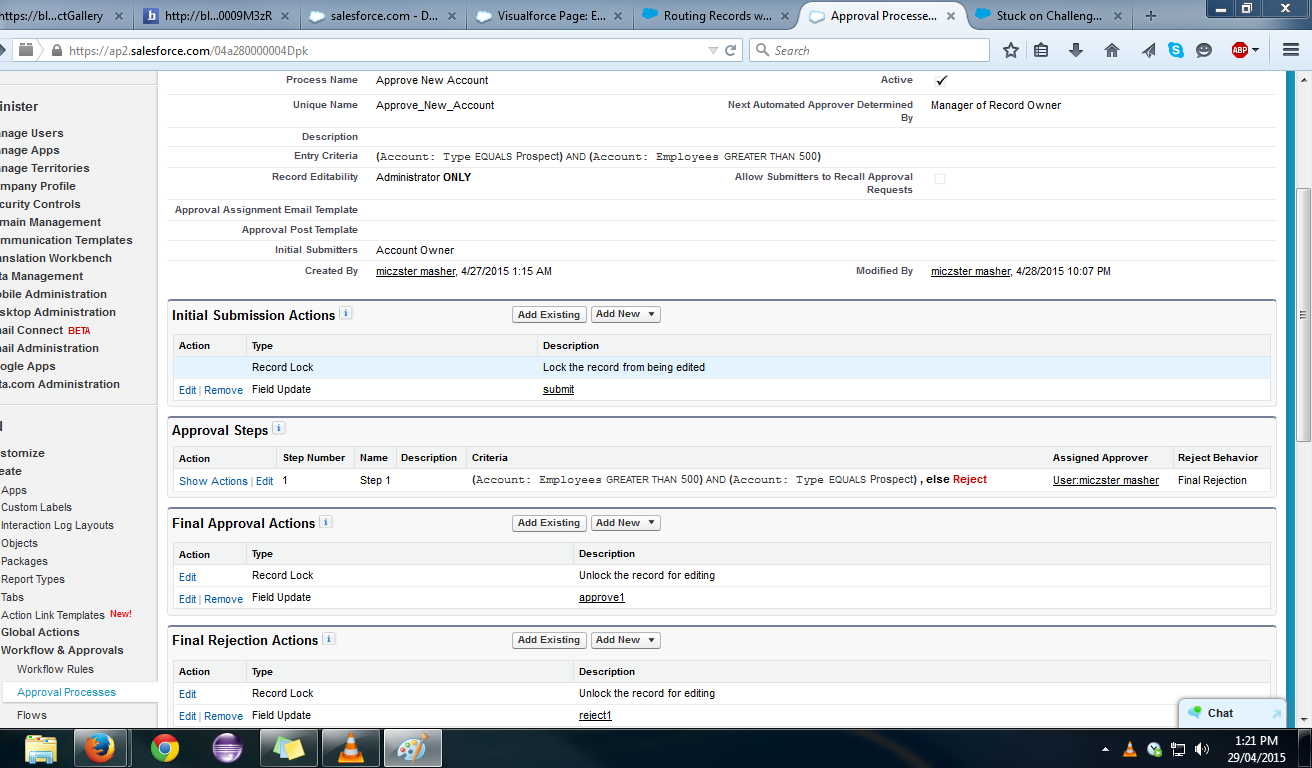Open Sticky Notes from the taskbar
This screenshot has width=1312, height=768.
pos(289,748)
